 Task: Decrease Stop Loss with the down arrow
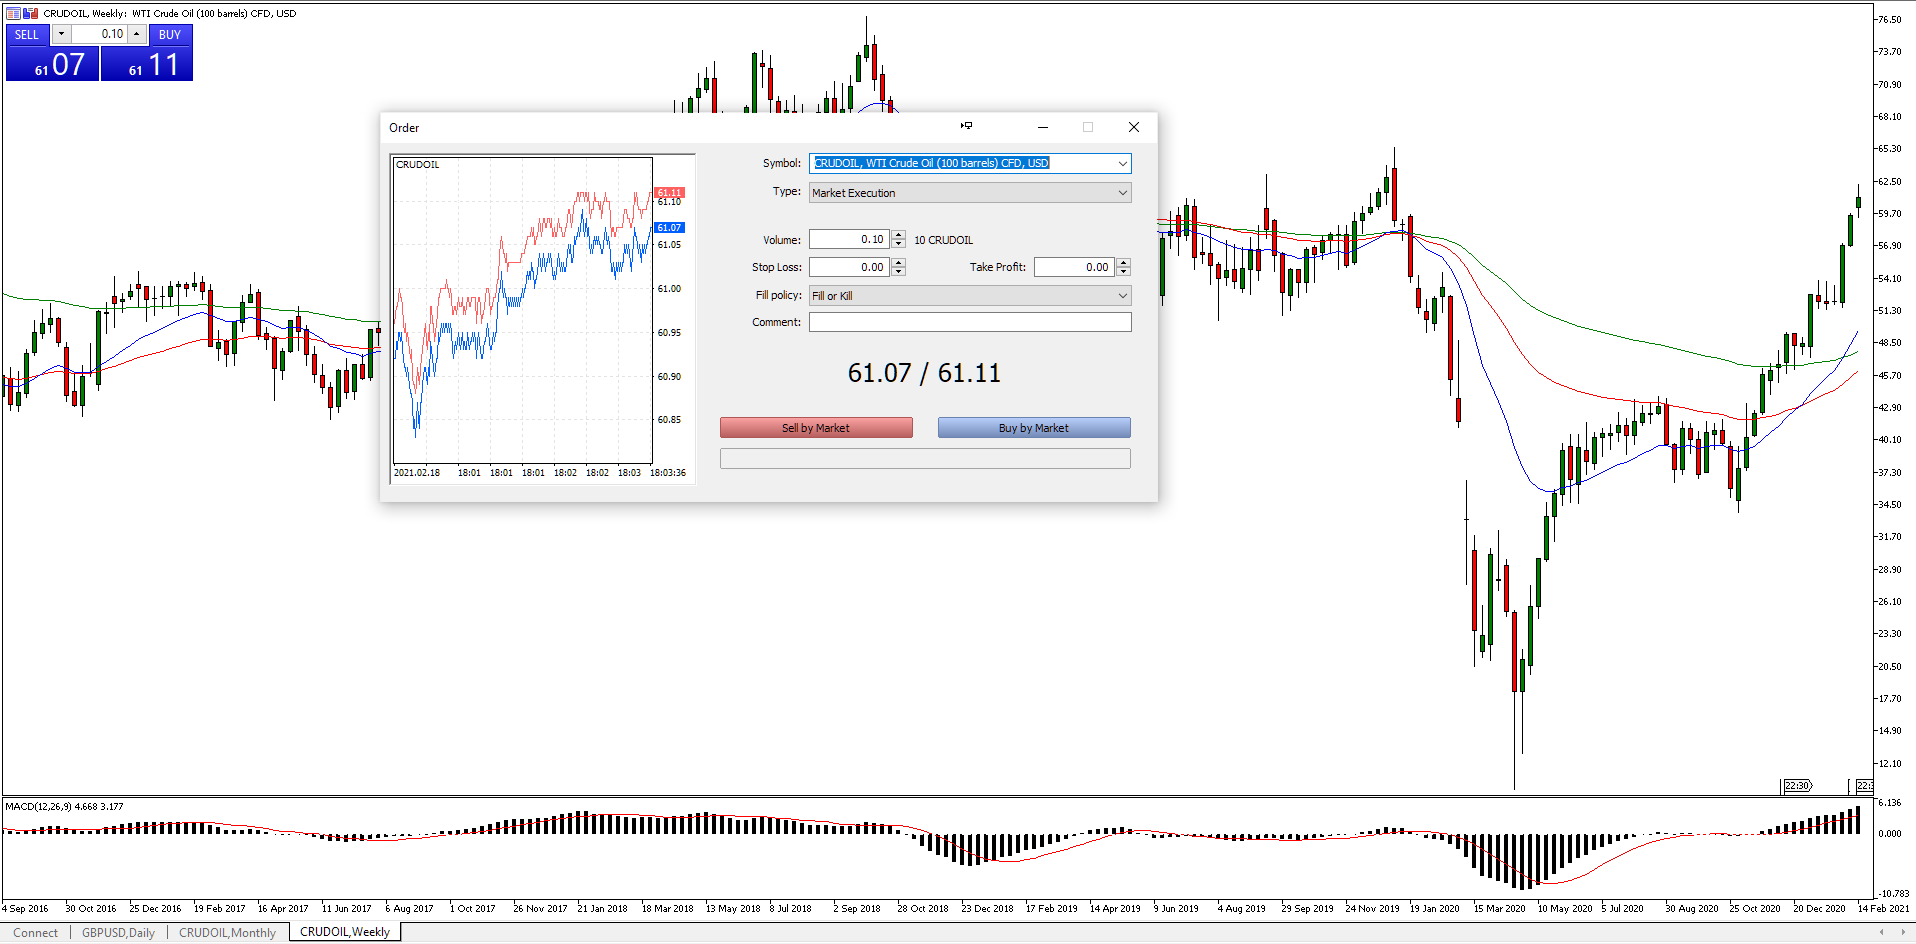pos(898,272)
